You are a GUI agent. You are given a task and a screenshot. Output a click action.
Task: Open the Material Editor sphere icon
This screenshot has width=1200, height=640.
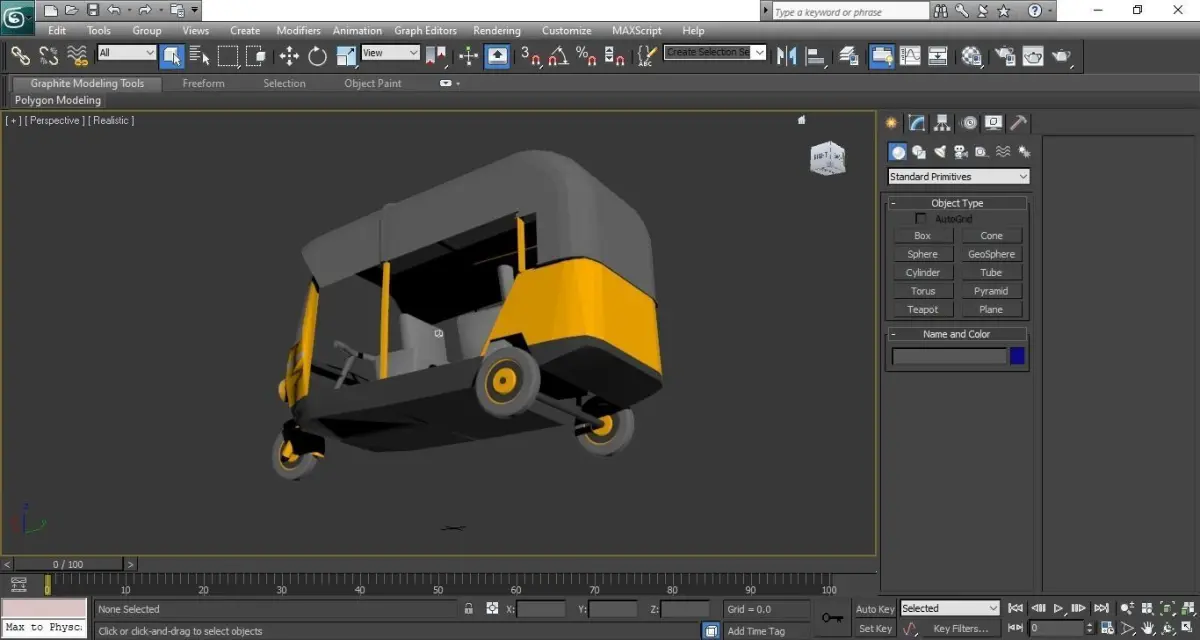(x=971, y=56)
